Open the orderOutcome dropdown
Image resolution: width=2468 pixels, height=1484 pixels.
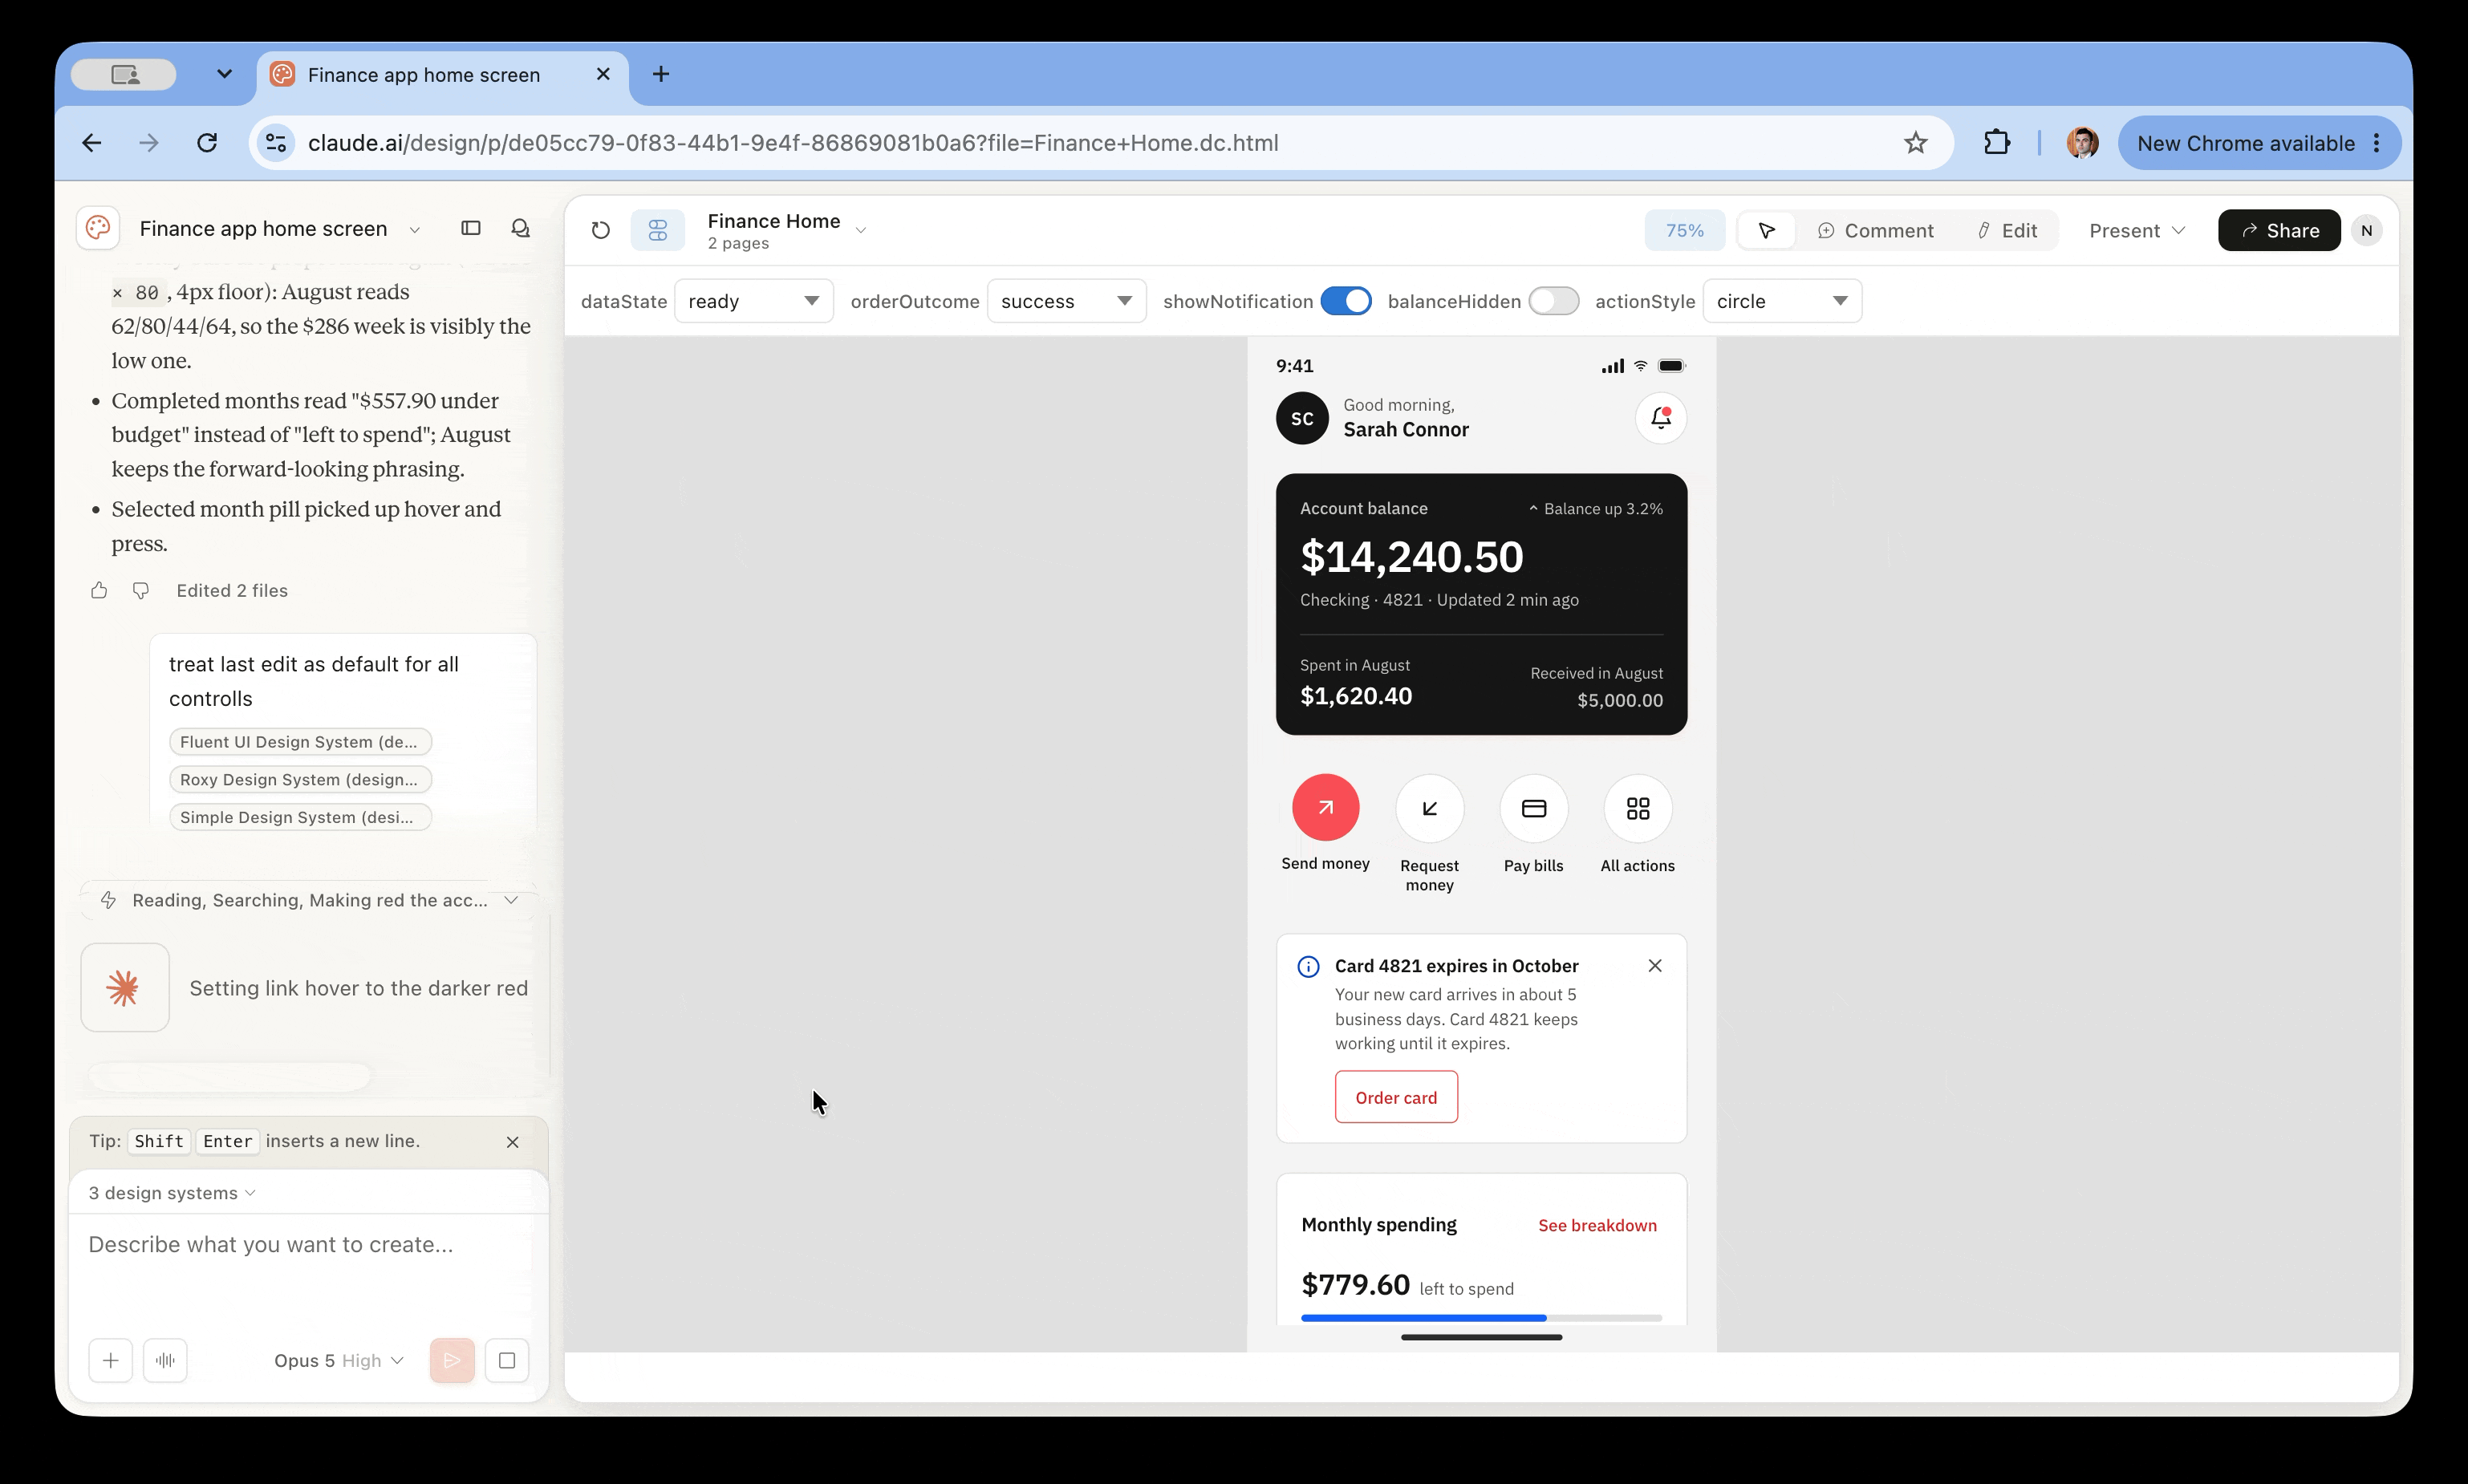coord(1066,301)
